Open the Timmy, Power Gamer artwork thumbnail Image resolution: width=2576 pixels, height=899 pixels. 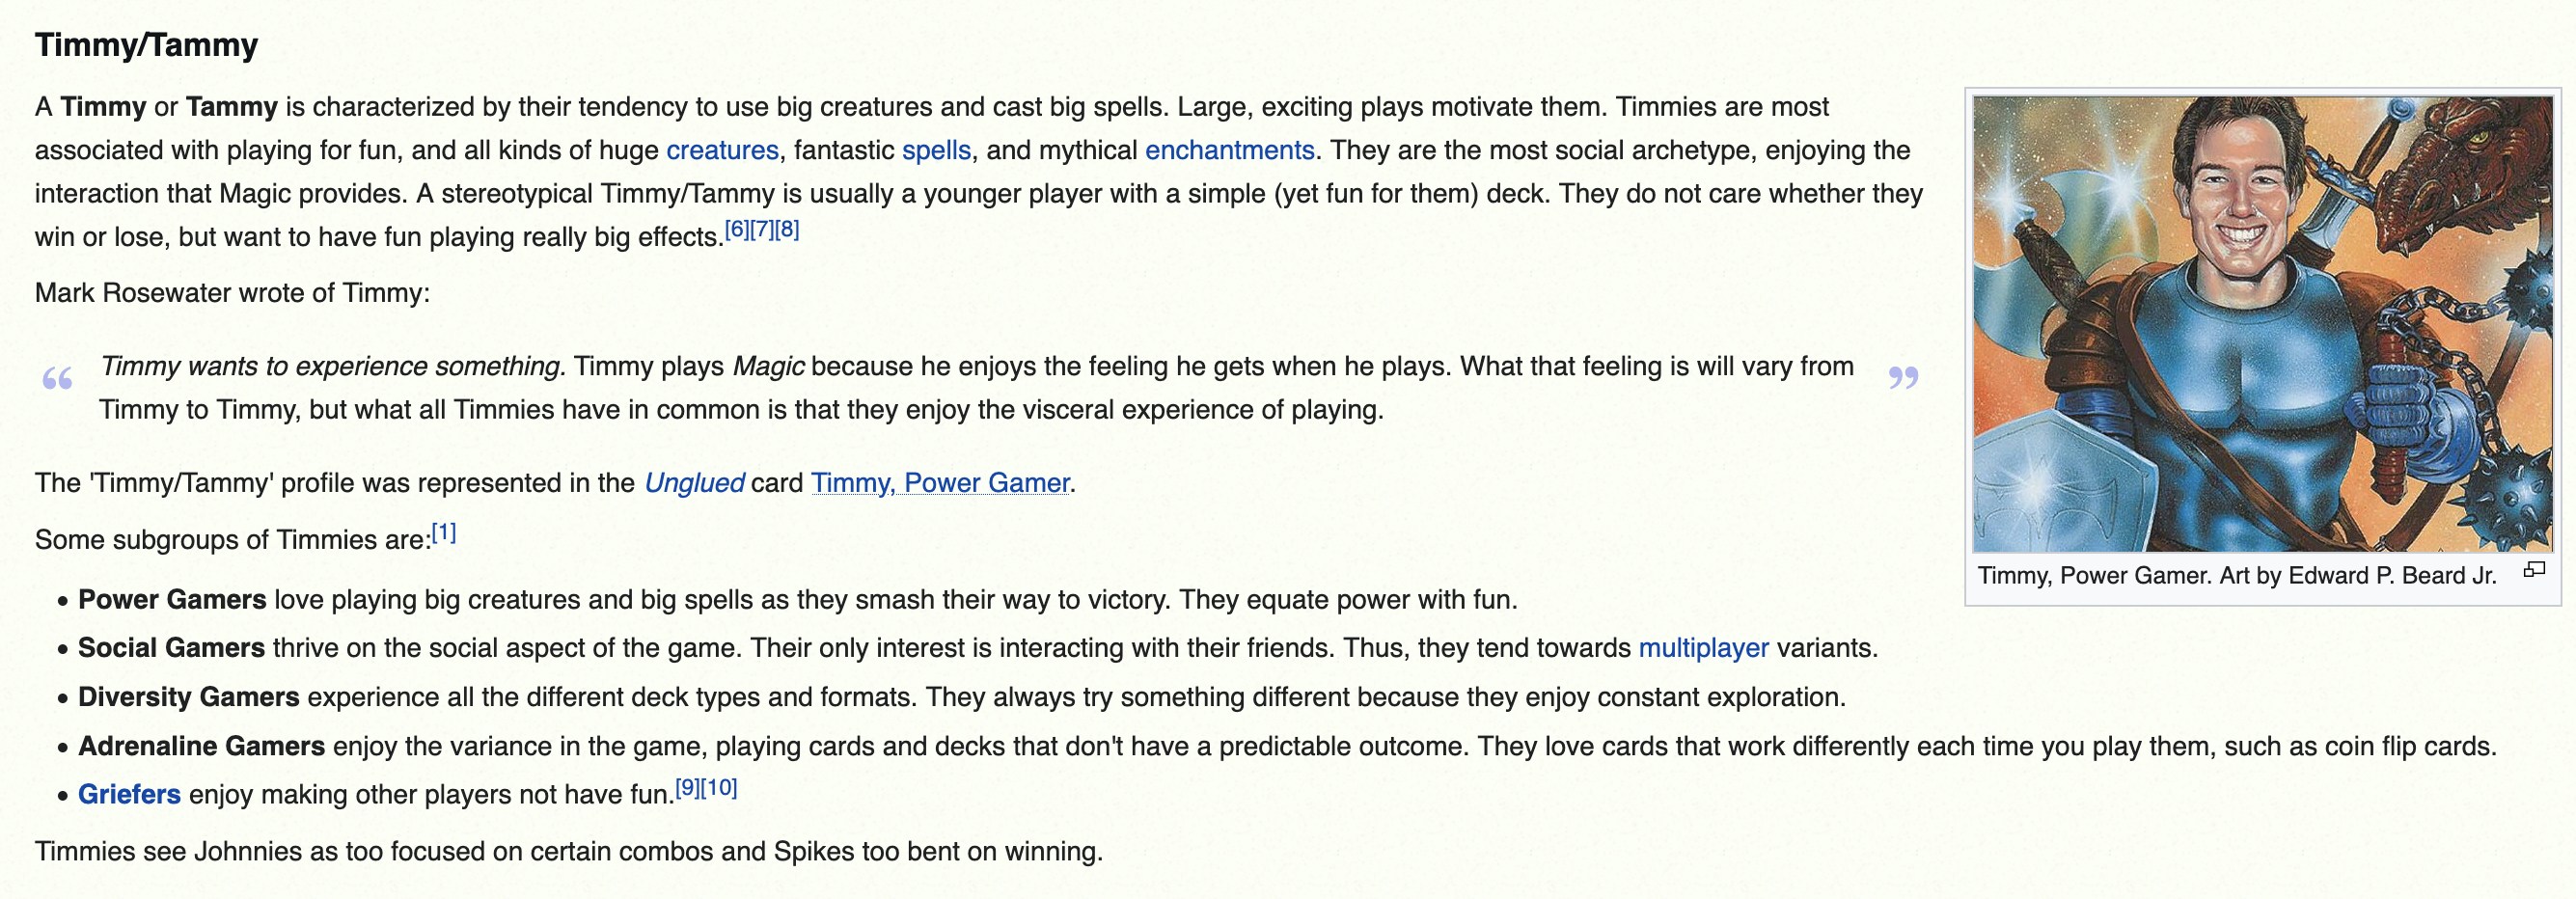click(2262, 323)
